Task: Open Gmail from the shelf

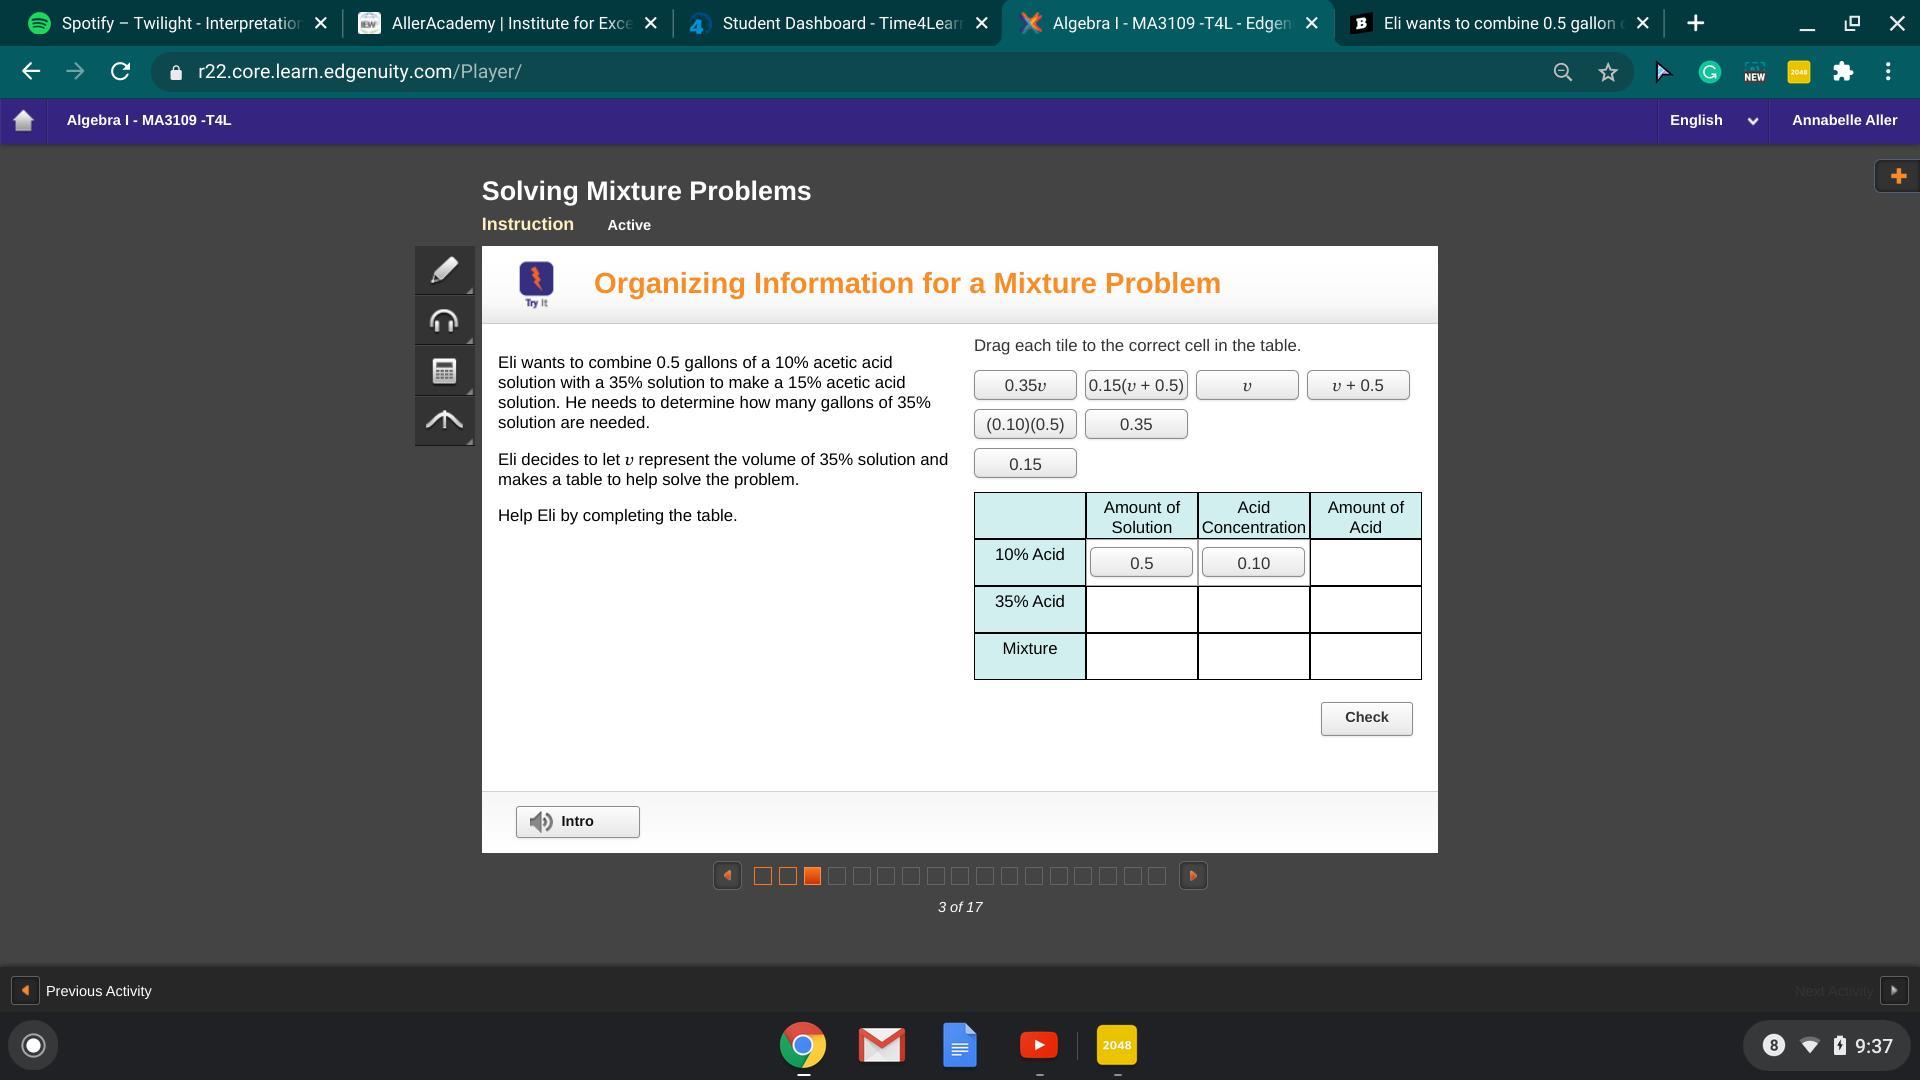Action: pyautogui.click(x=881, y=1046)
